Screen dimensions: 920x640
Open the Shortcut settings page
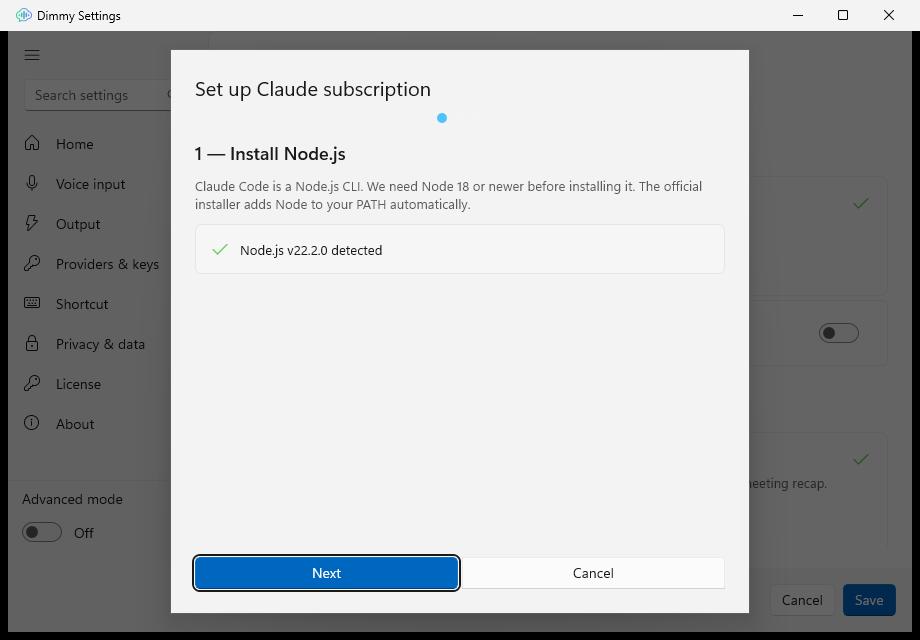pyautogui.click(x=82, y=304)
